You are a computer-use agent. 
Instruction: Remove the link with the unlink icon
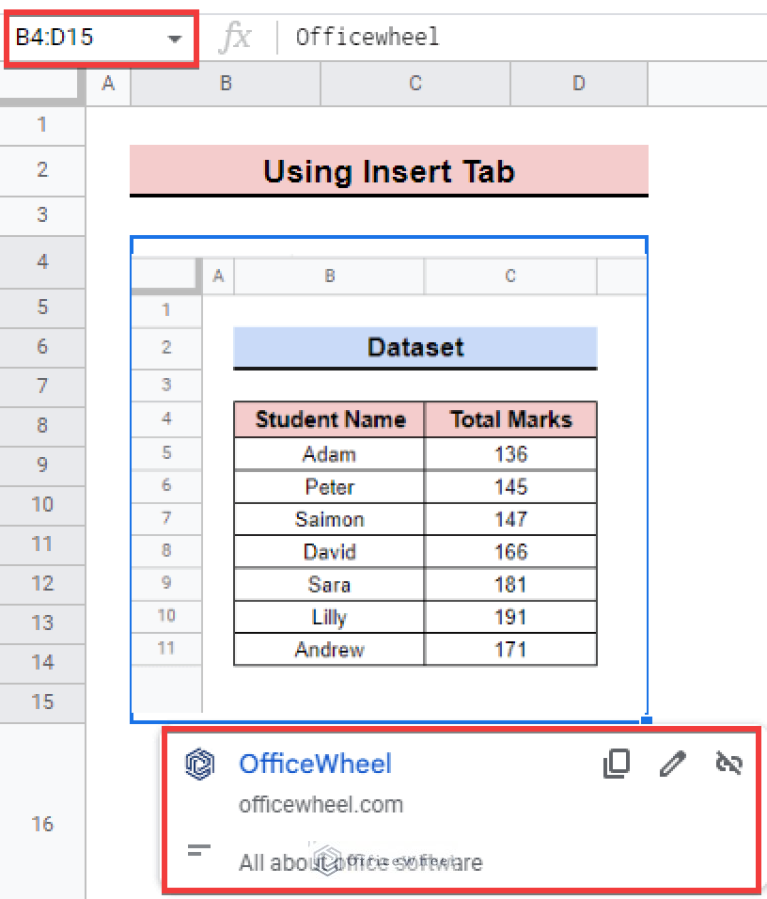point(728,763)
